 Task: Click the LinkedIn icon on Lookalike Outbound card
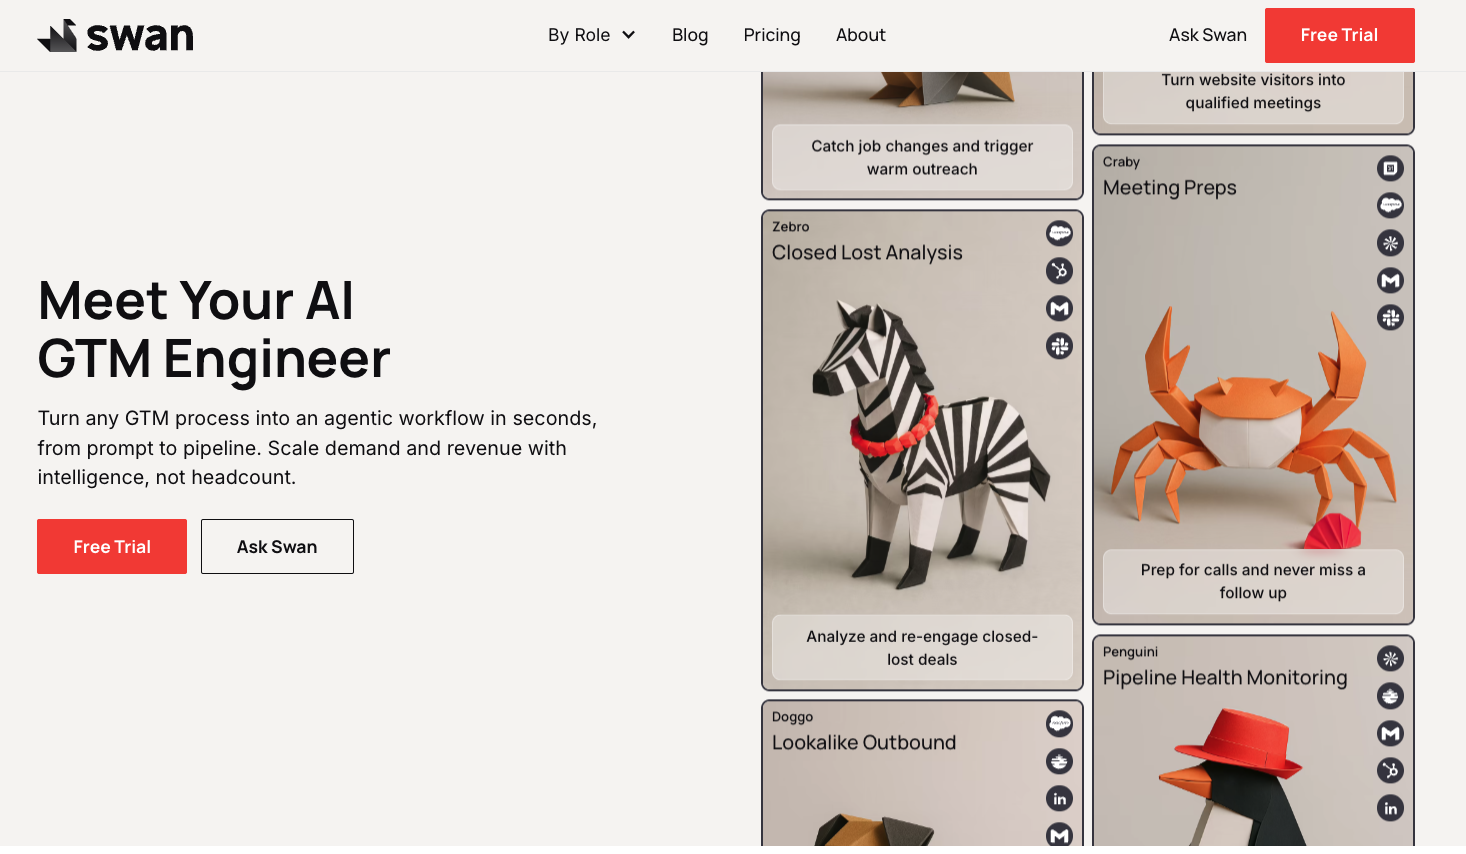pos(1059,799)
